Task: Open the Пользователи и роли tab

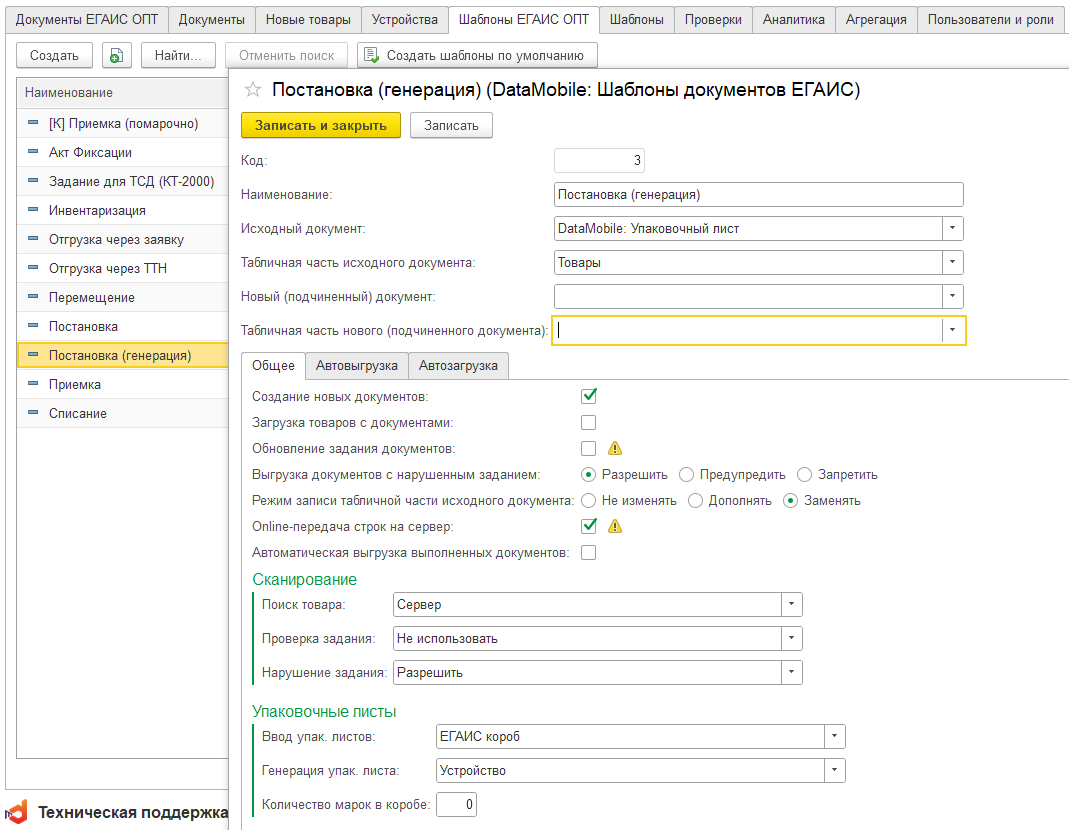Action: (x=991, y=20)
